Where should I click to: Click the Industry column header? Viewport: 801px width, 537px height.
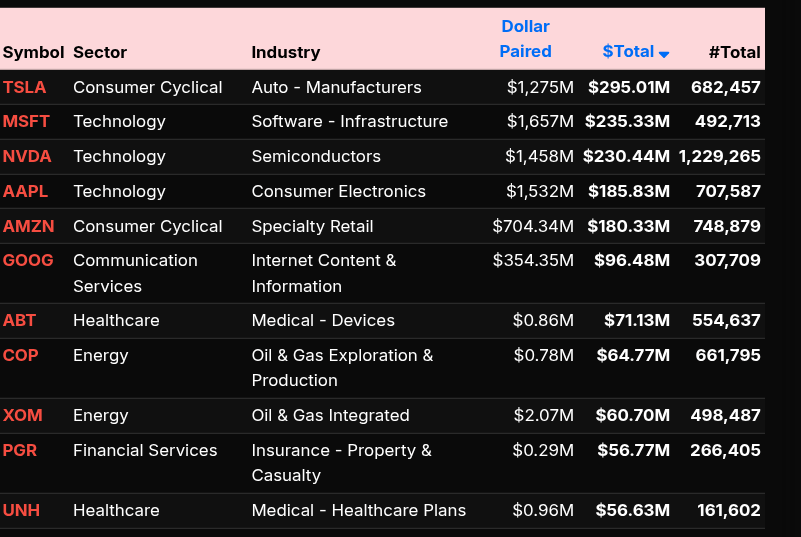tap(285, 52)
